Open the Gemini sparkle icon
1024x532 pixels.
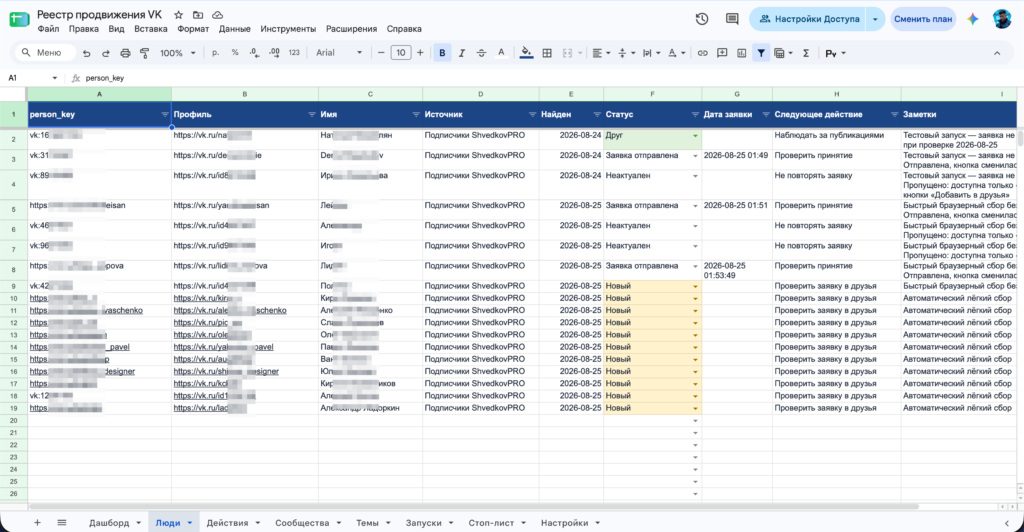972,19
